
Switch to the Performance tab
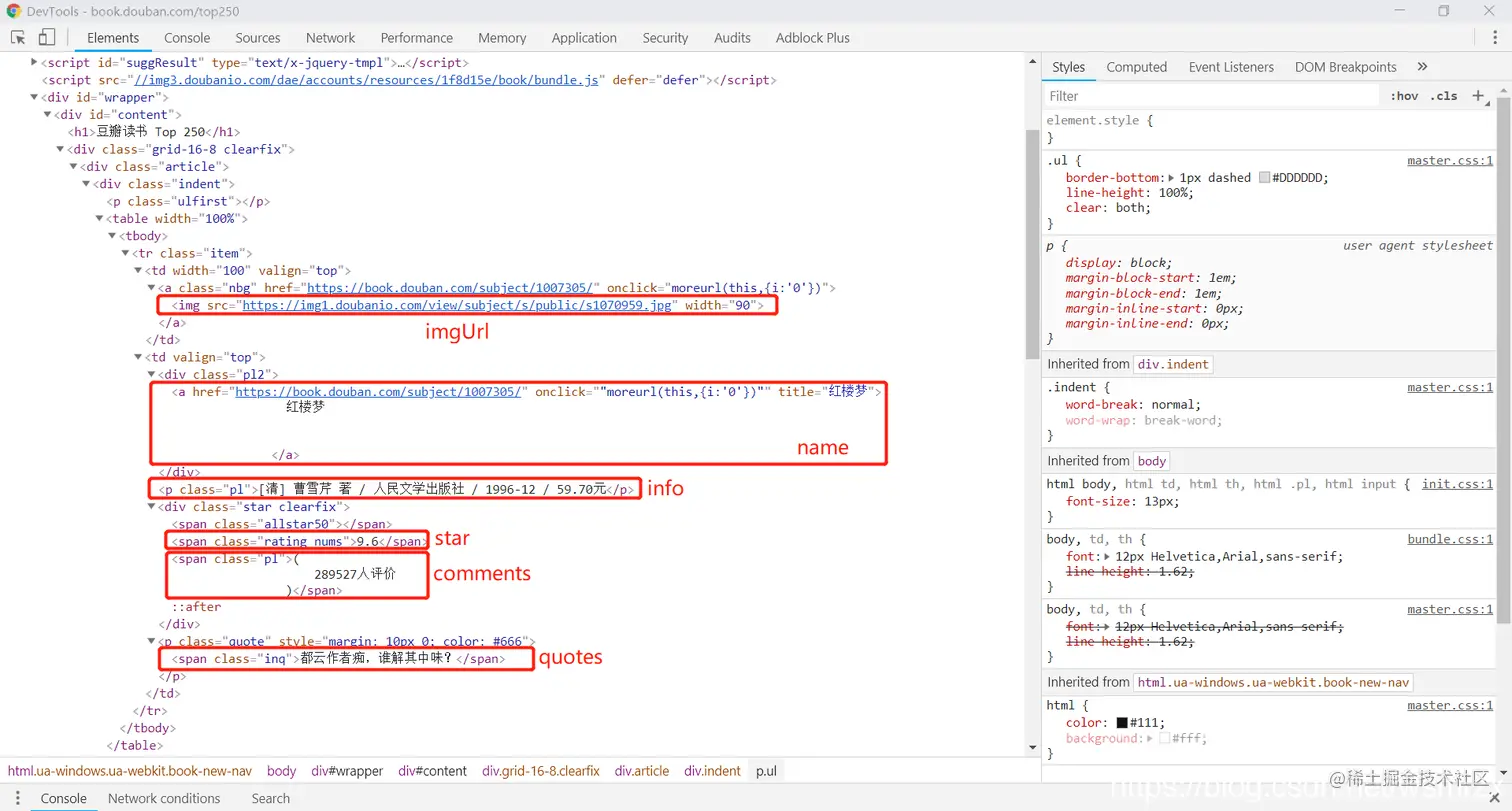[417, 38]
